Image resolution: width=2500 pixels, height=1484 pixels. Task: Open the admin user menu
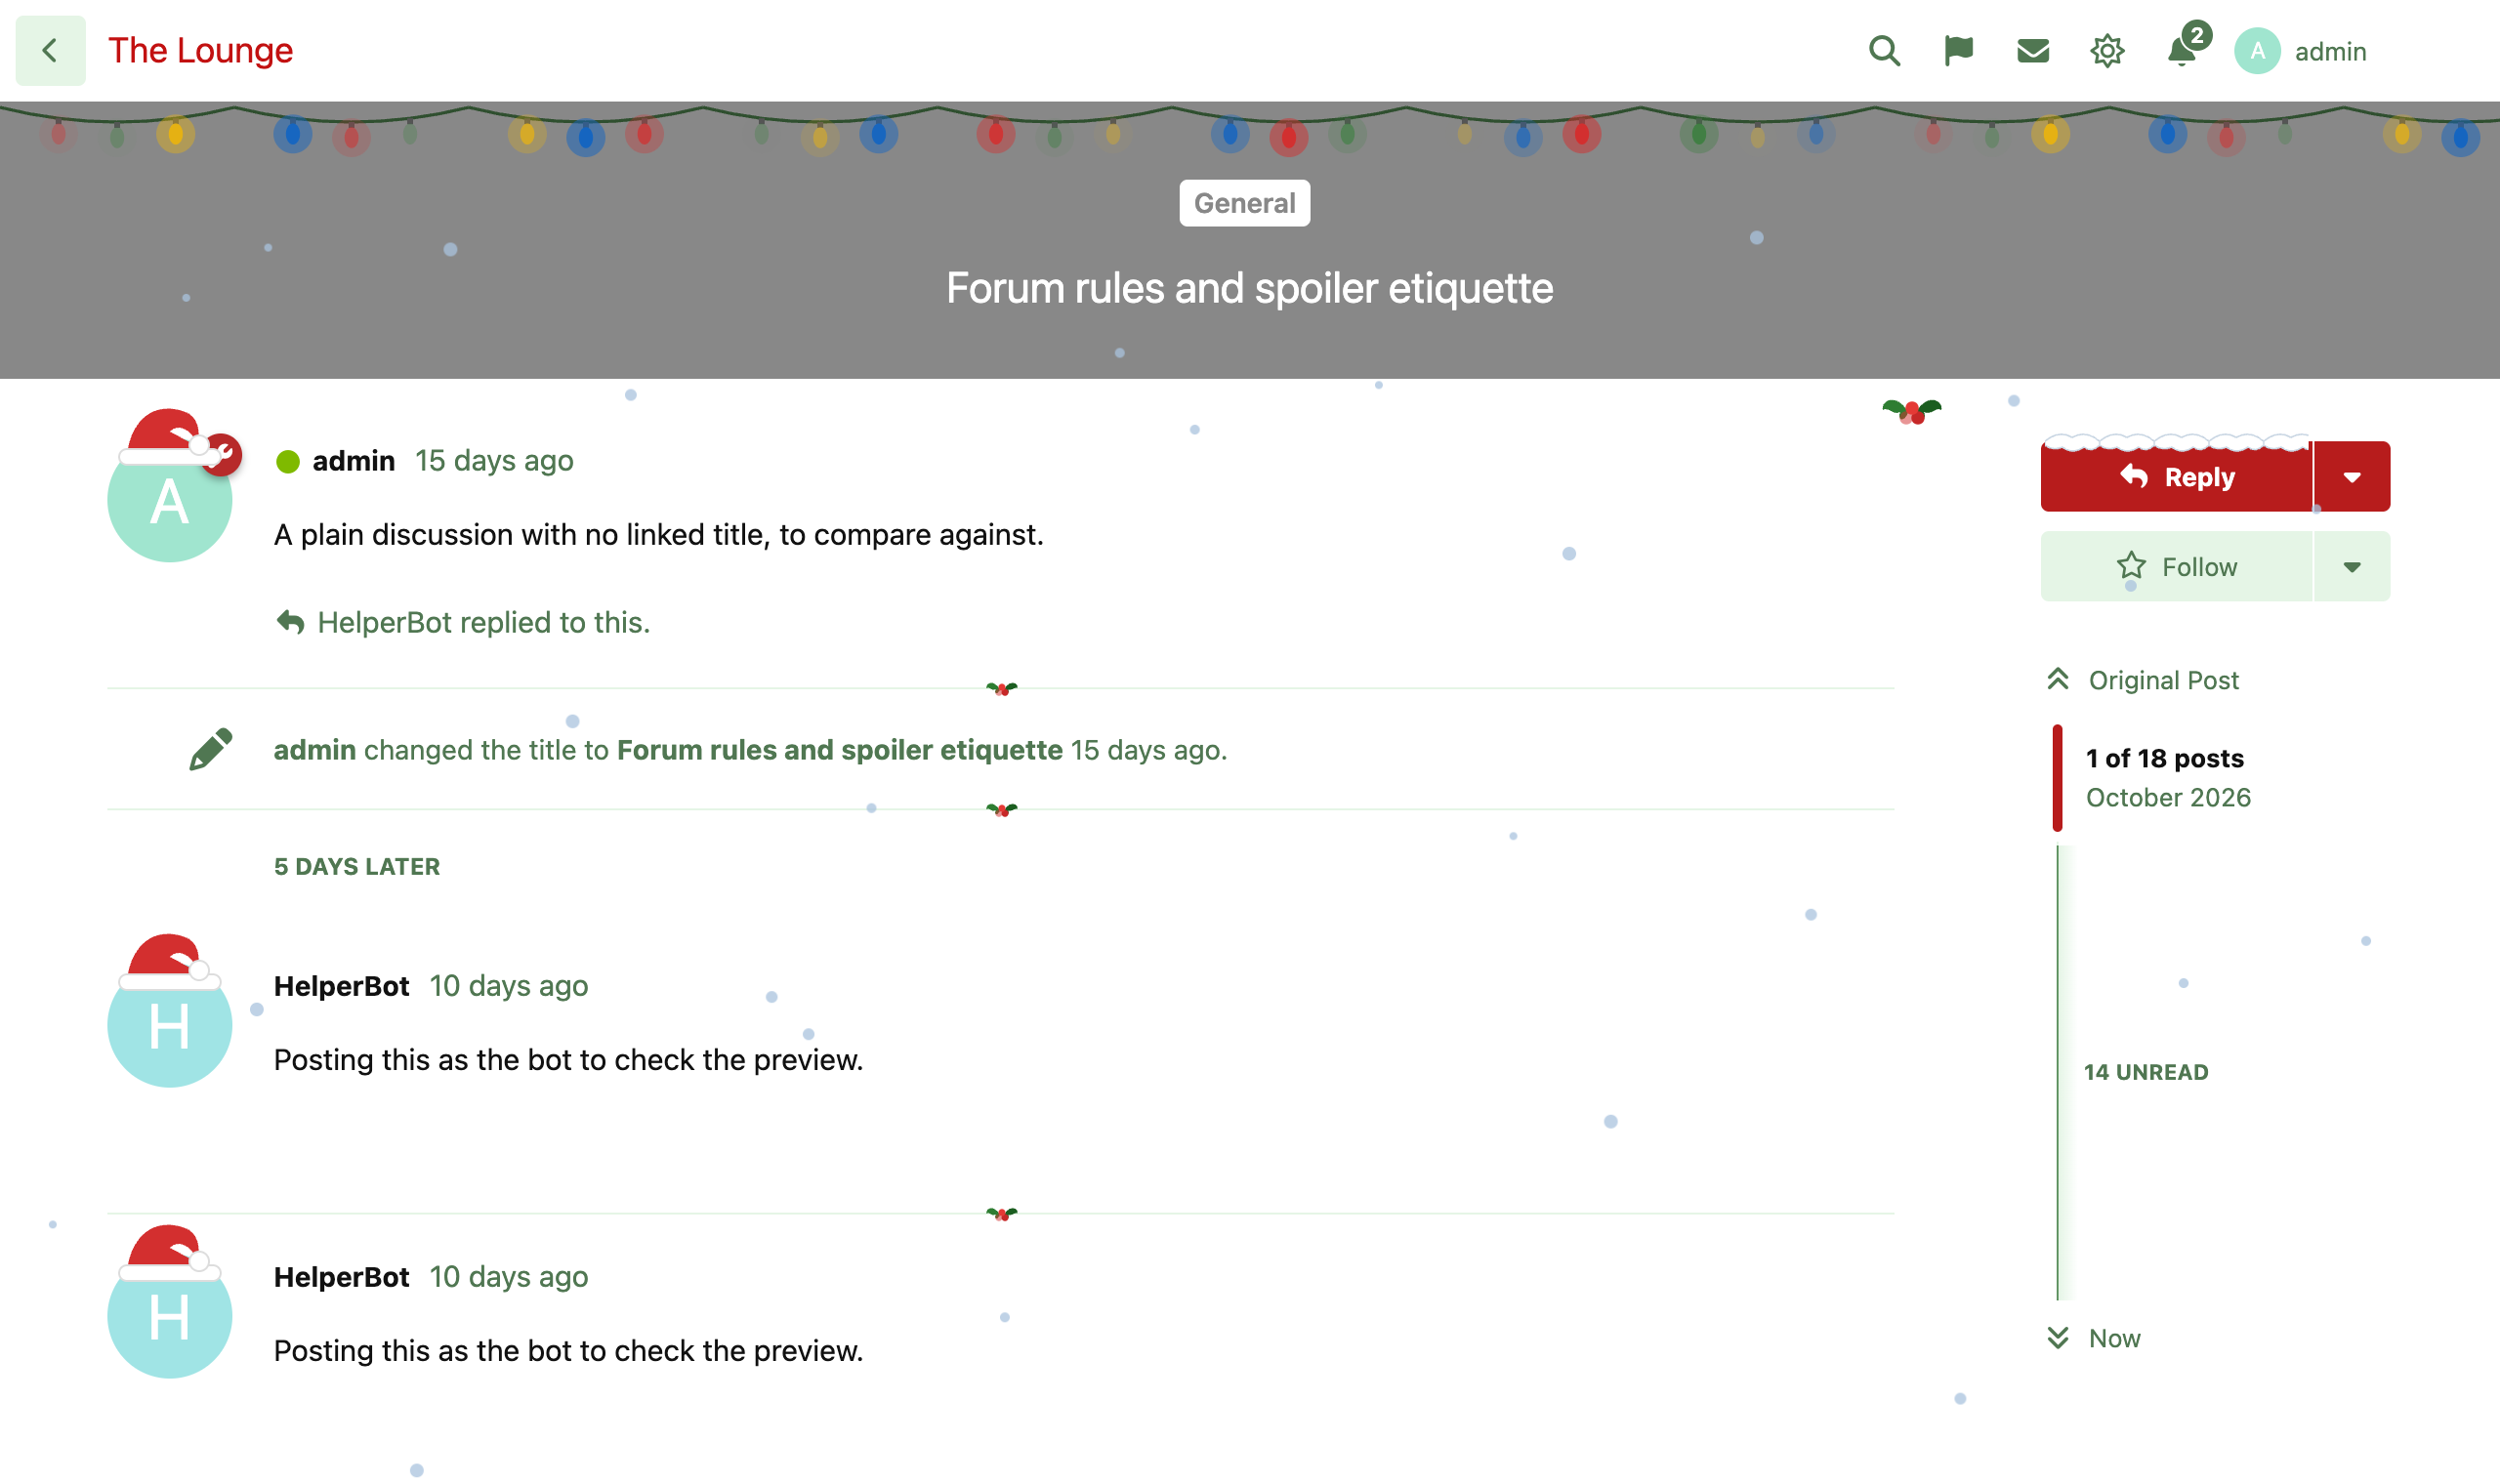pyautogui.click(x=2301, y=50)
